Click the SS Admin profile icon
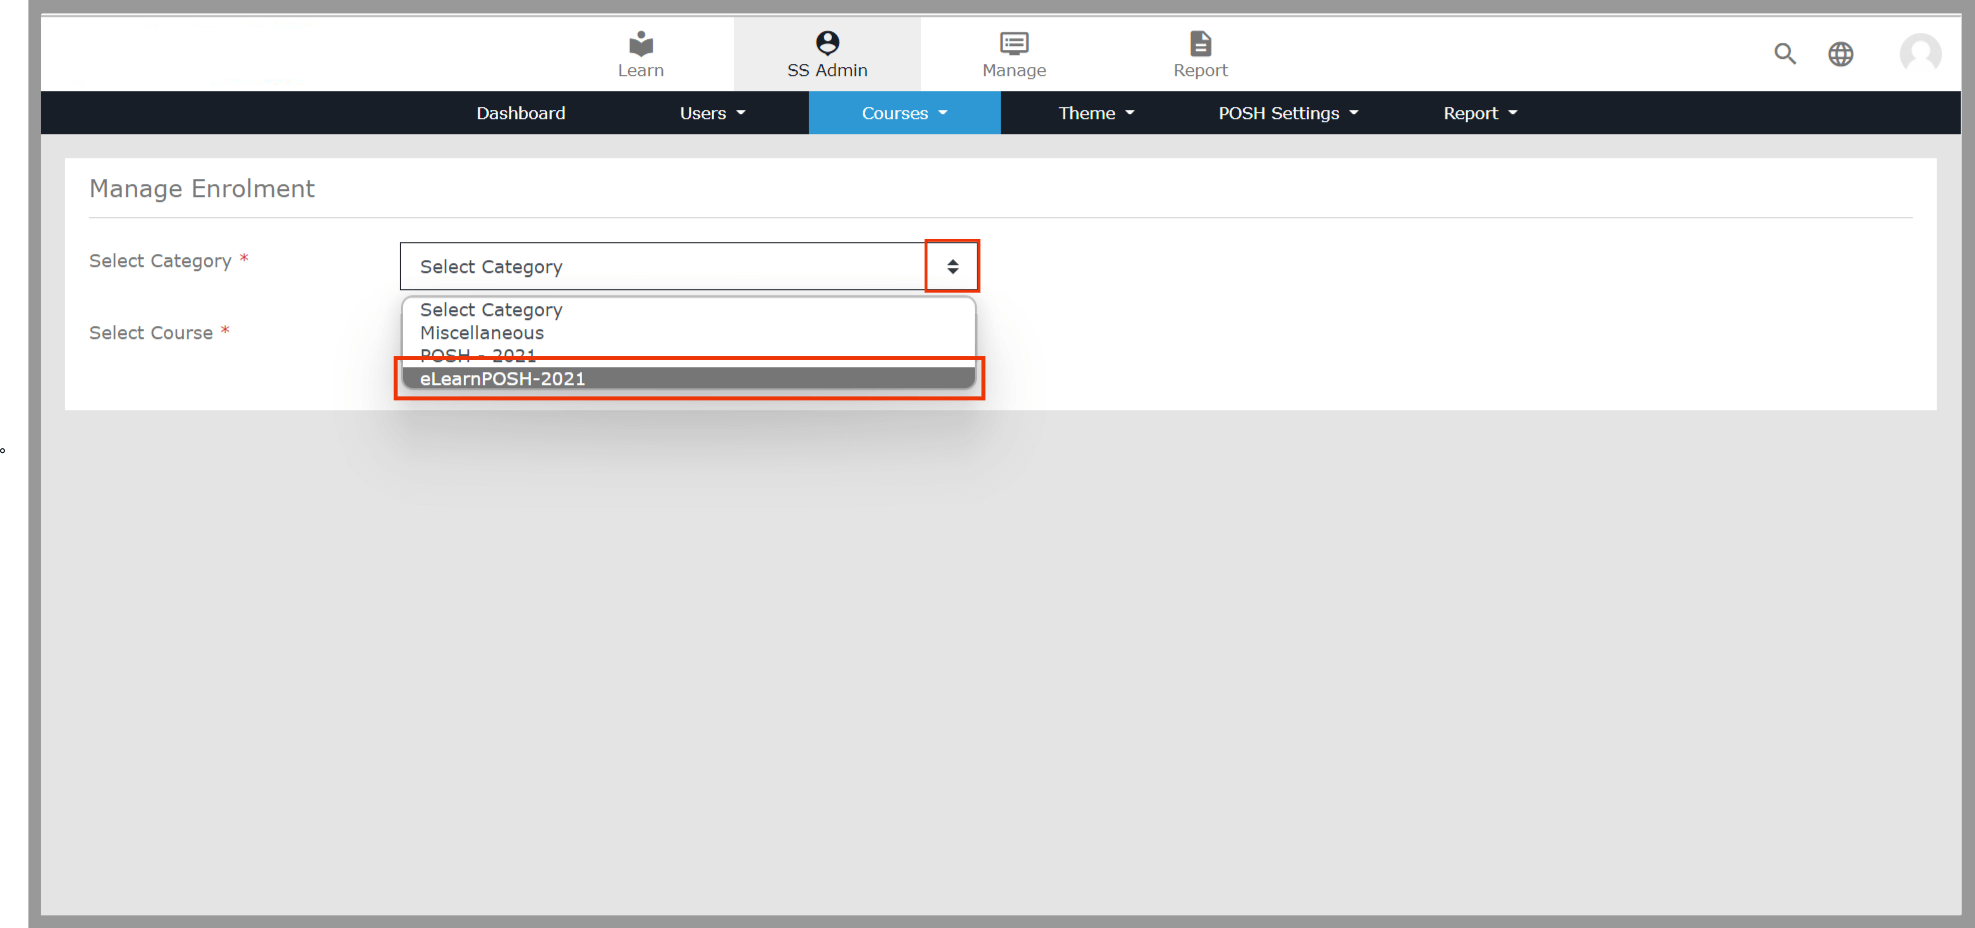Screen dimensions: 1975x928 pyautogui.click(x=827, y=43)
